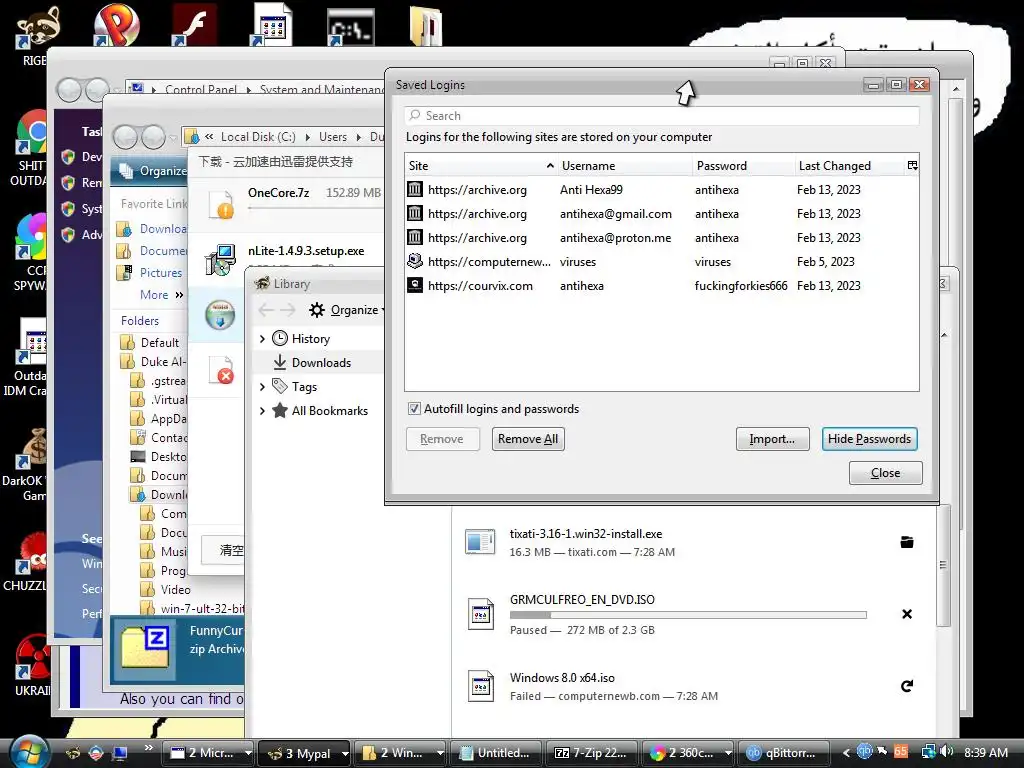Sort logins by Username column
The image size is (1024, 768).
click(625, 166)
